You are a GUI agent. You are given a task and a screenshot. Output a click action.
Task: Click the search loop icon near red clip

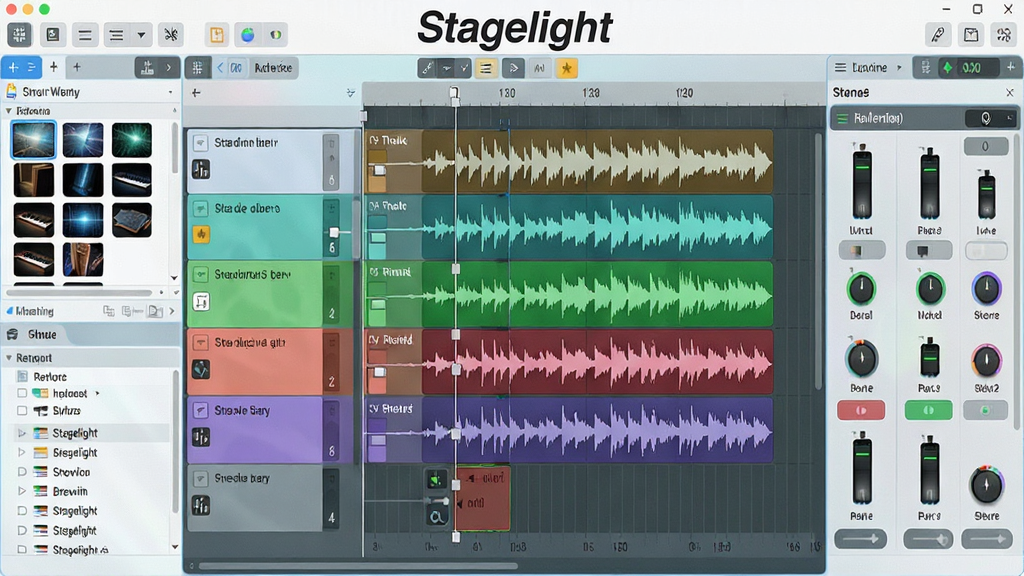point(436,517)
